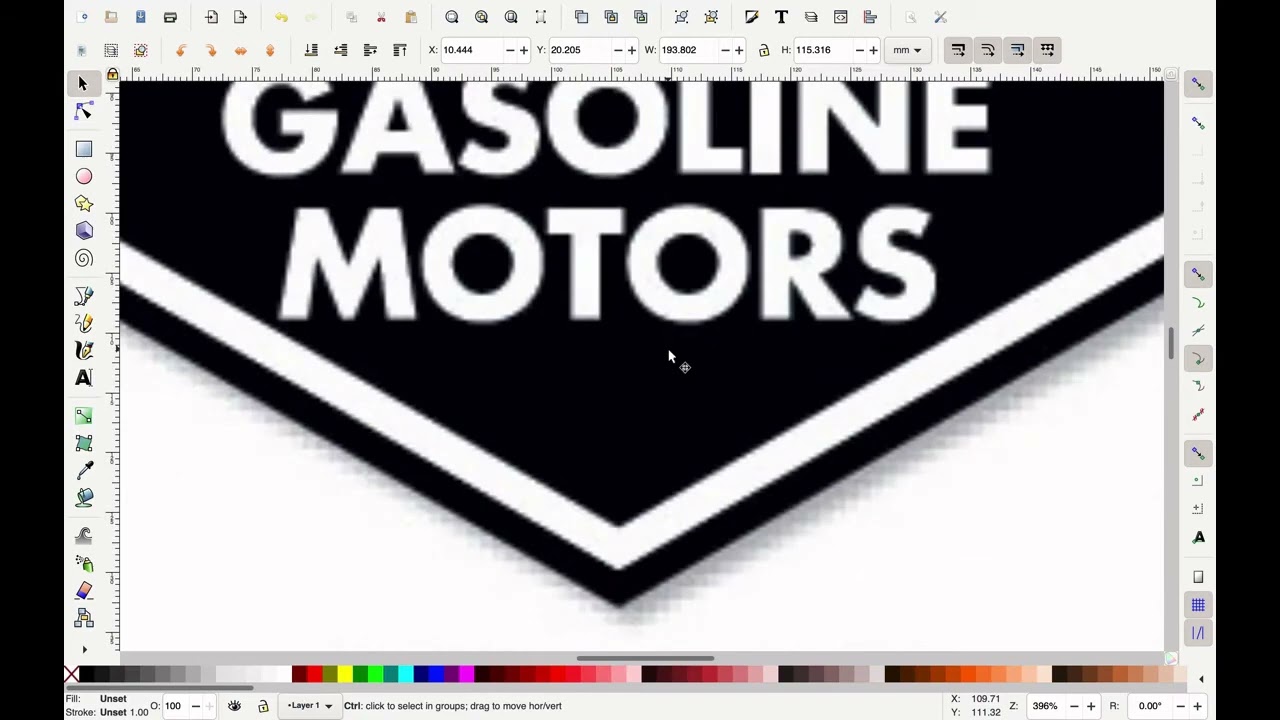Rotate selection 90 degrees counter-clockwise
Viewport: 1280px width, 720px height.
pyautogui.click(x=181, y=50)
